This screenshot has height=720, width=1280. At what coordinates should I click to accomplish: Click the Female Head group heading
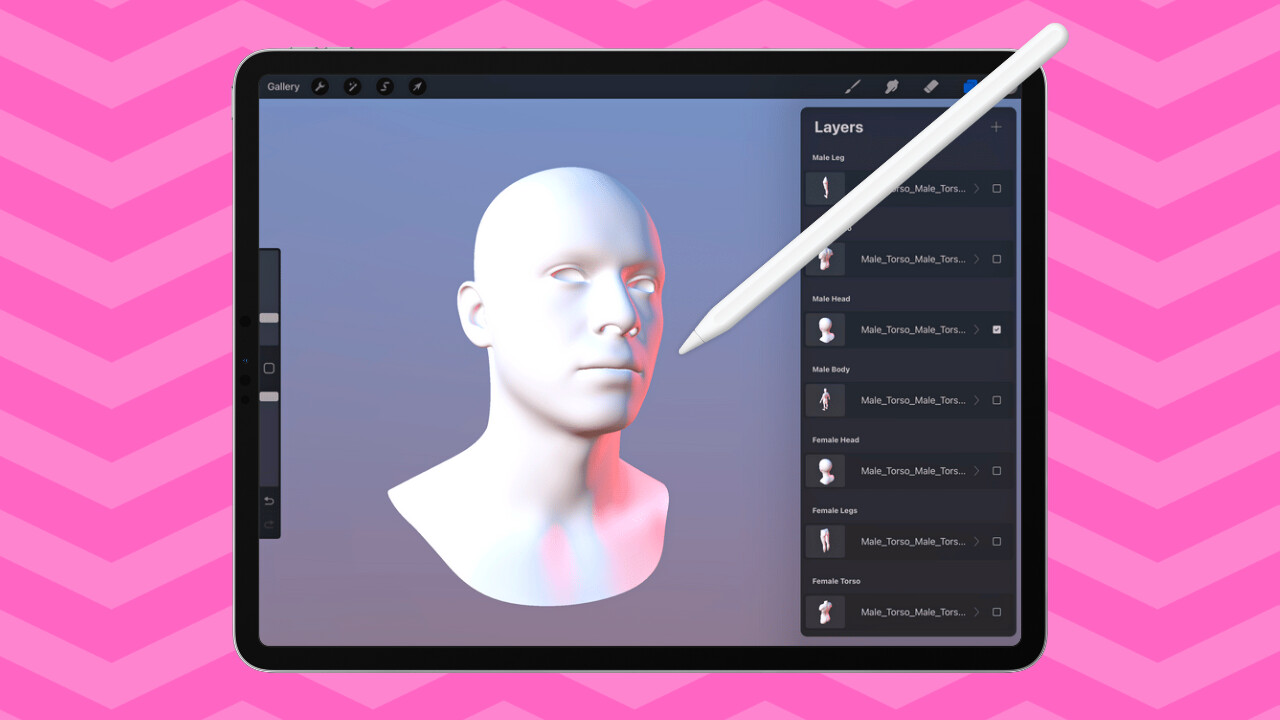836,440
